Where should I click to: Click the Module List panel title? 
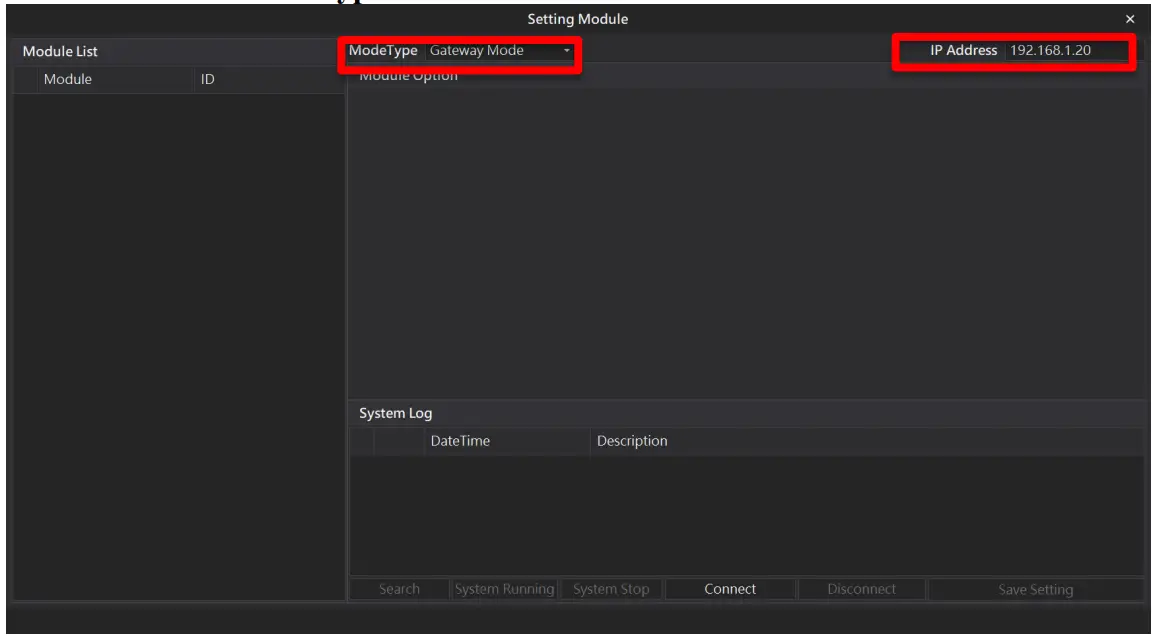pos(60,52)
